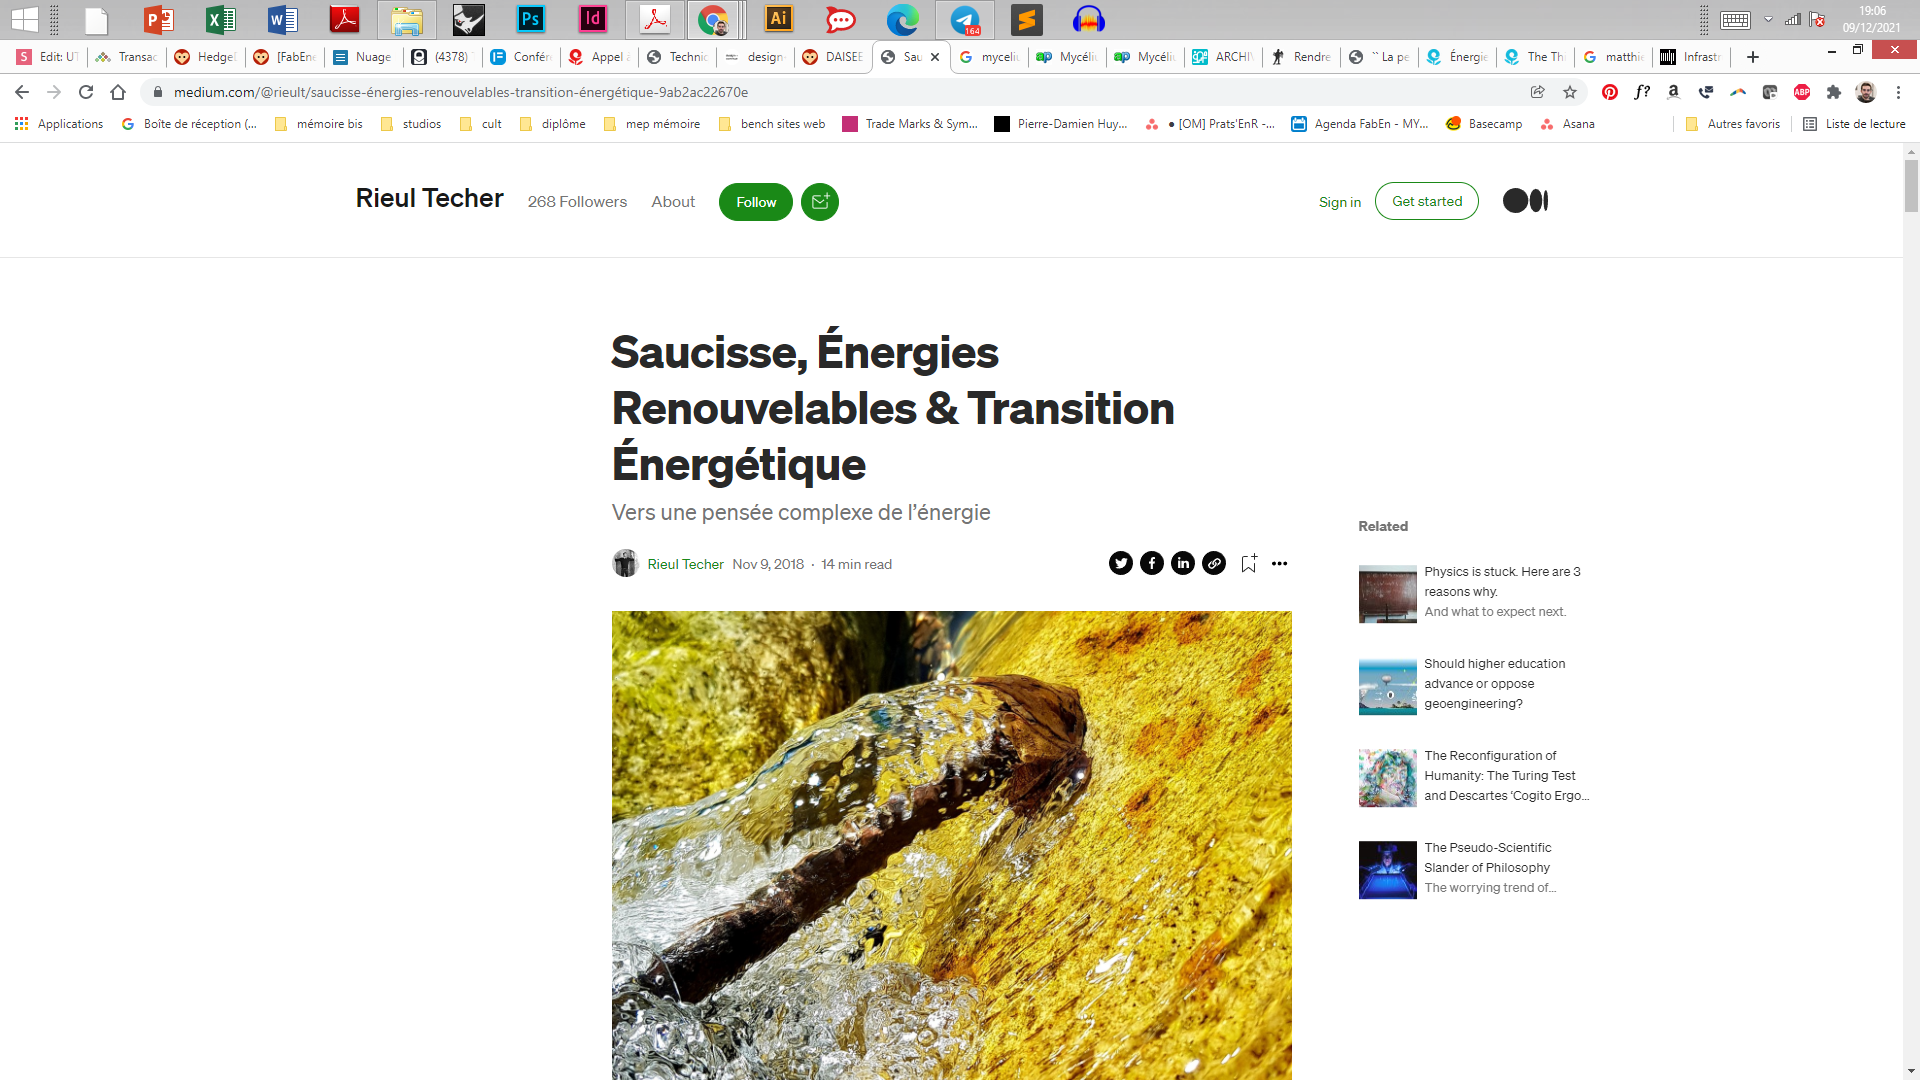The width and height of the screenshot is (1920, 1080).
Task: Open the Chrome extensions puzzle icon
Action: (x=1834, y=92)
